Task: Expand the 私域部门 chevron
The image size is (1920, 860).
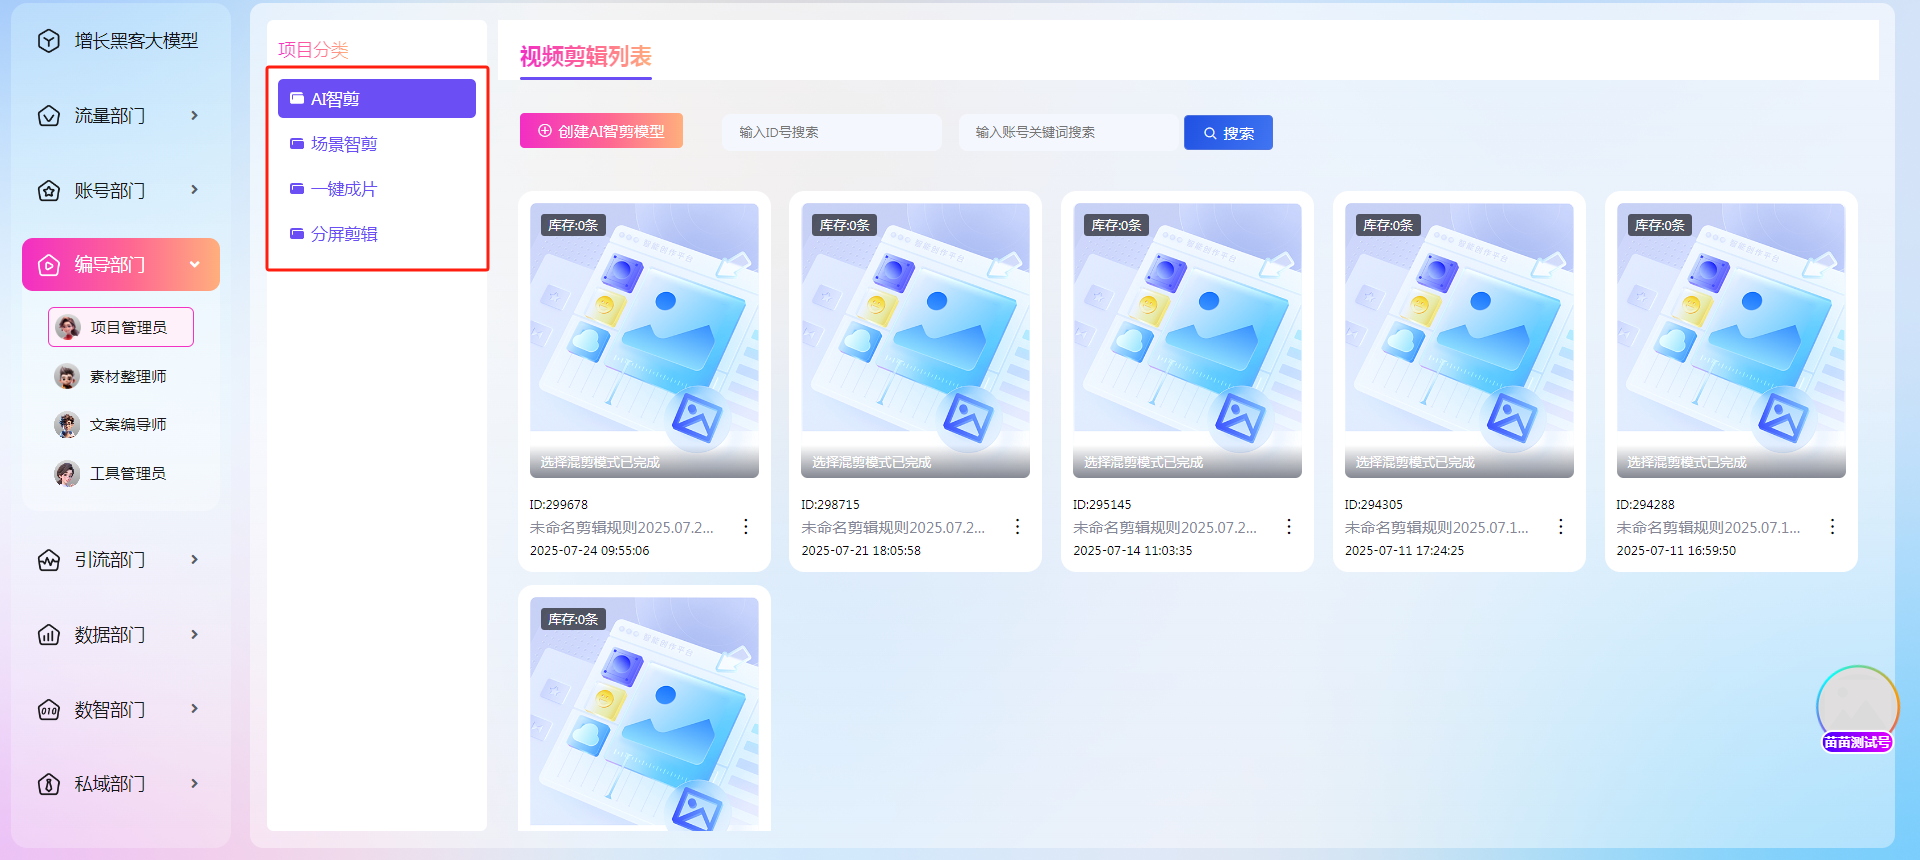Action: click(x=194, y=784)
